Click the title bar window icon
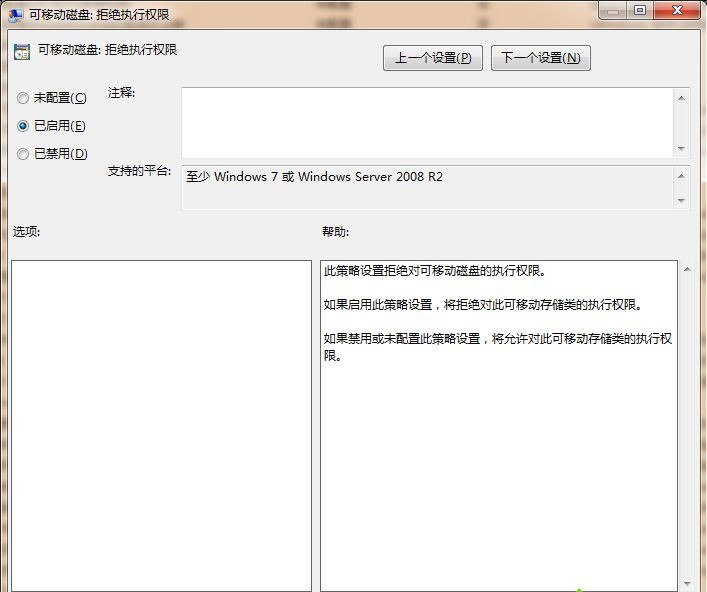Image resolution: width=707 pixels, height=592 pixels. 16,15
